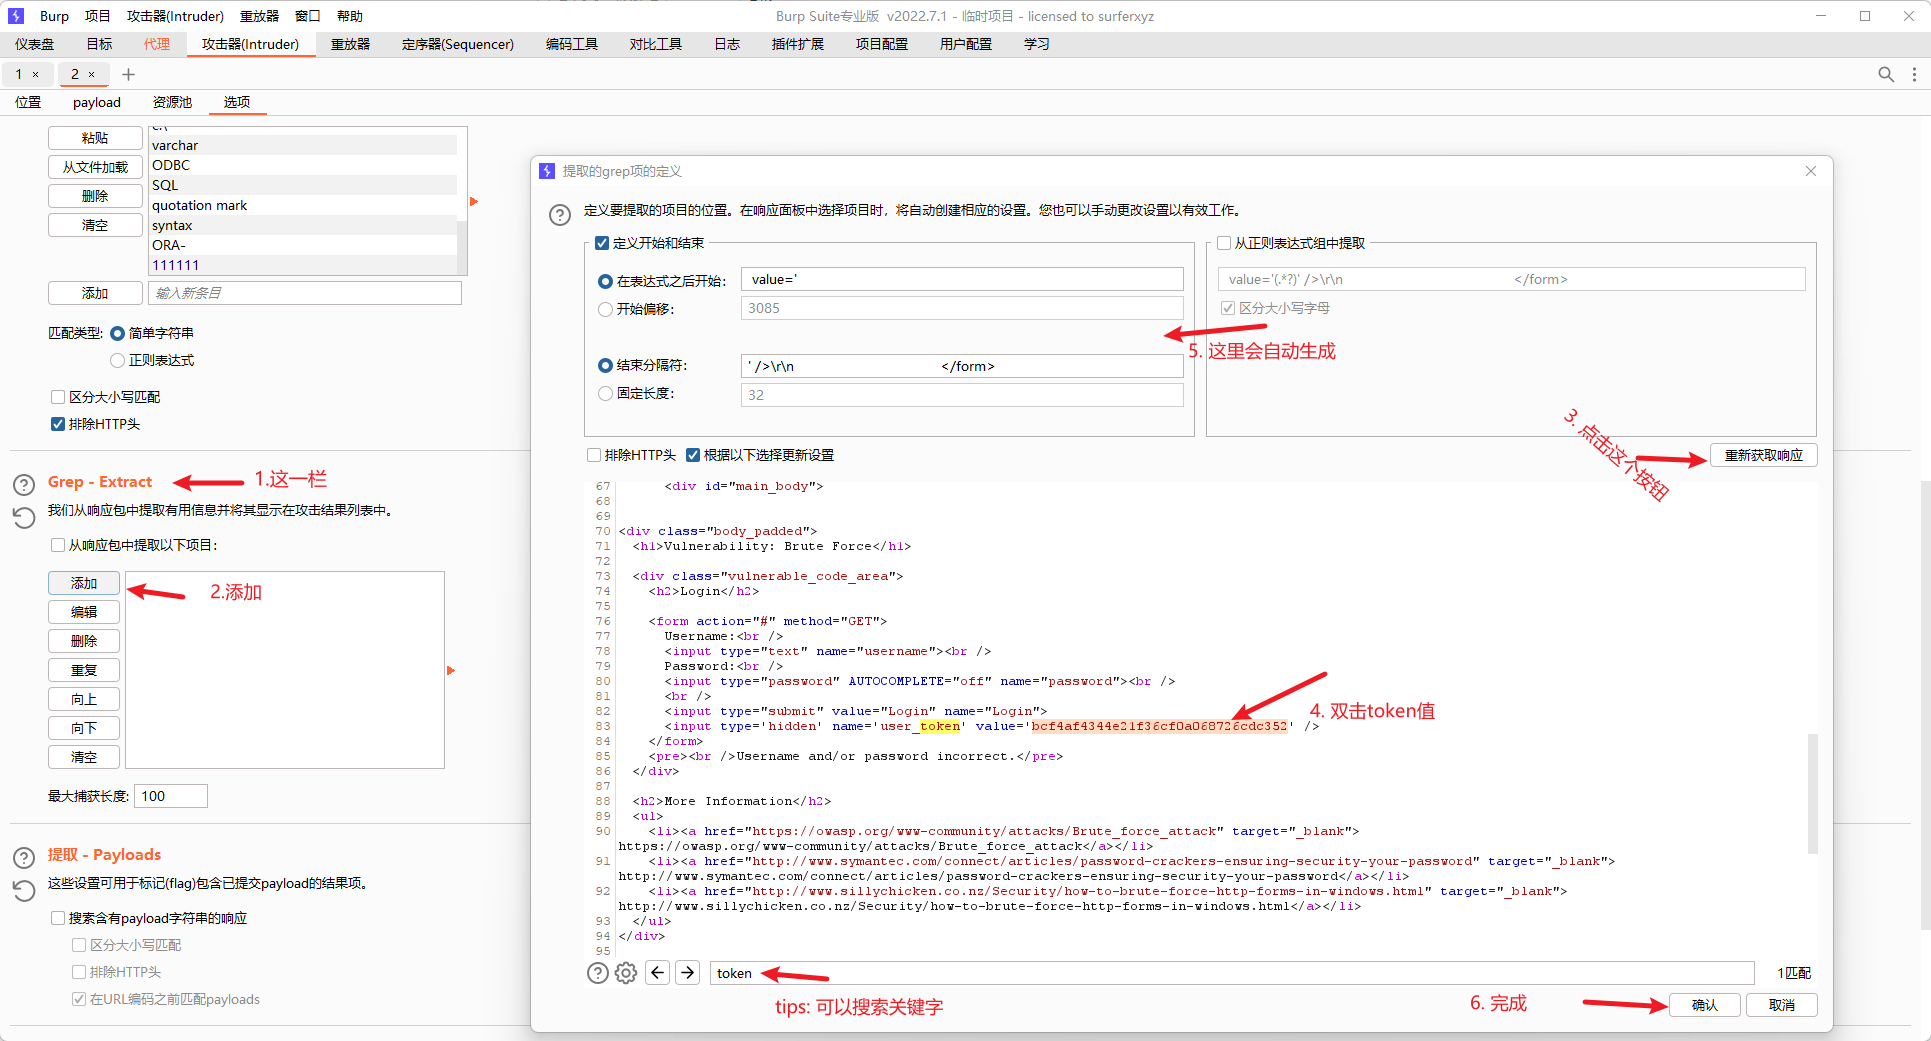Click end delimiter field
1931x1041 pixels.
pos(962,366)
